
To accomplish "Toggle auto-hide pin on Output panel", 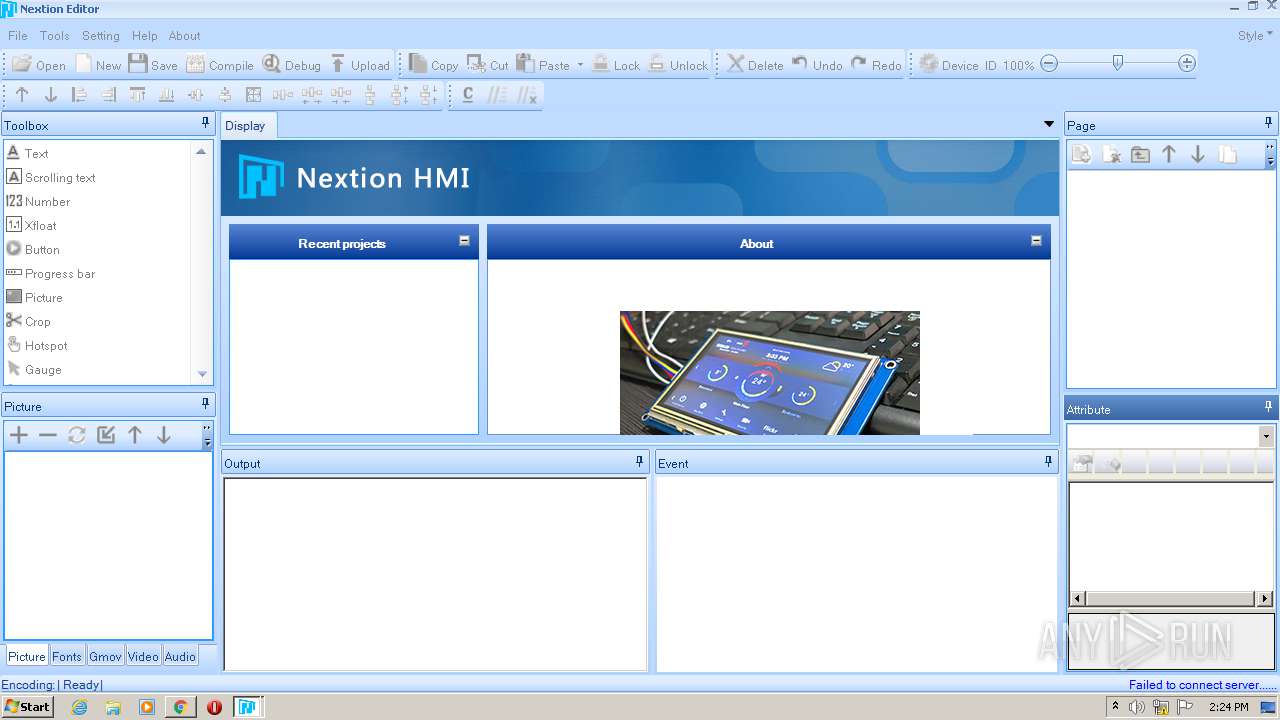I will (x=640, y=461).
